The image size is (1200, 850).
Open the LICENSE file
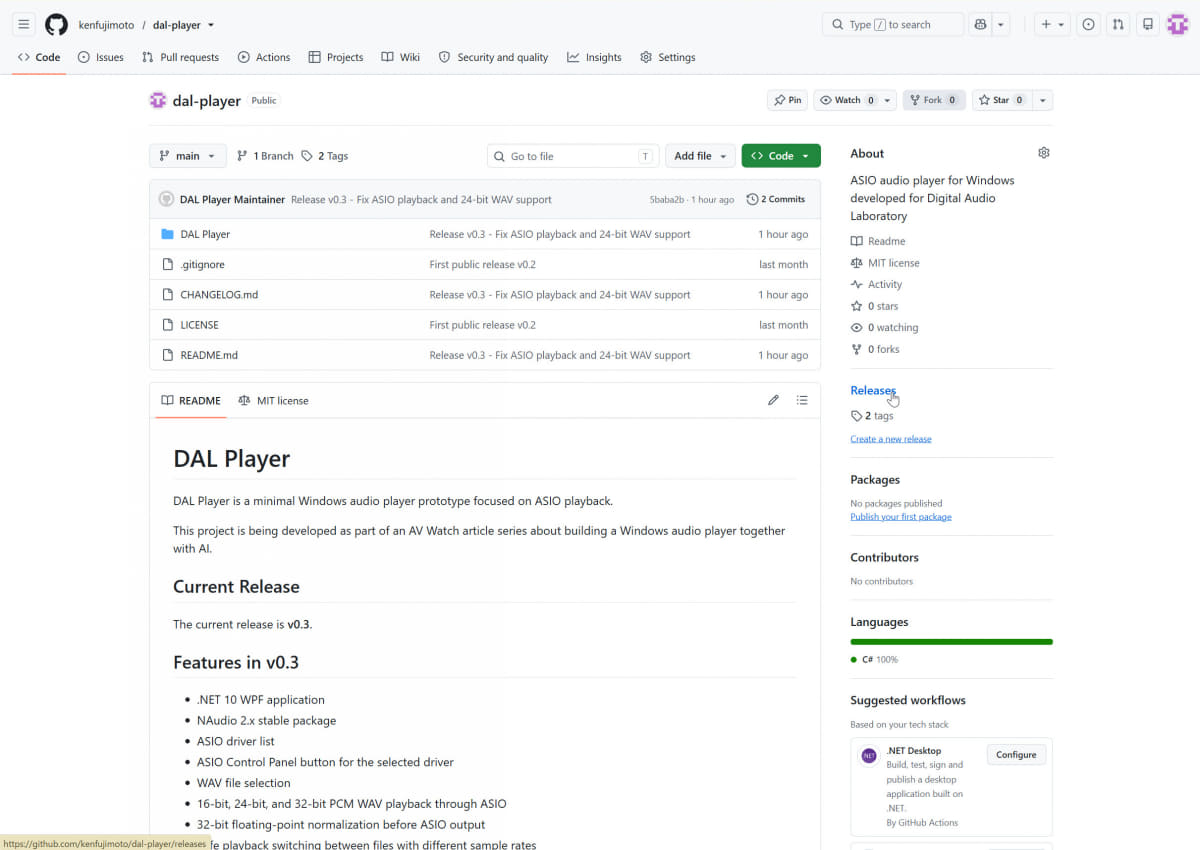coord(199,325)
